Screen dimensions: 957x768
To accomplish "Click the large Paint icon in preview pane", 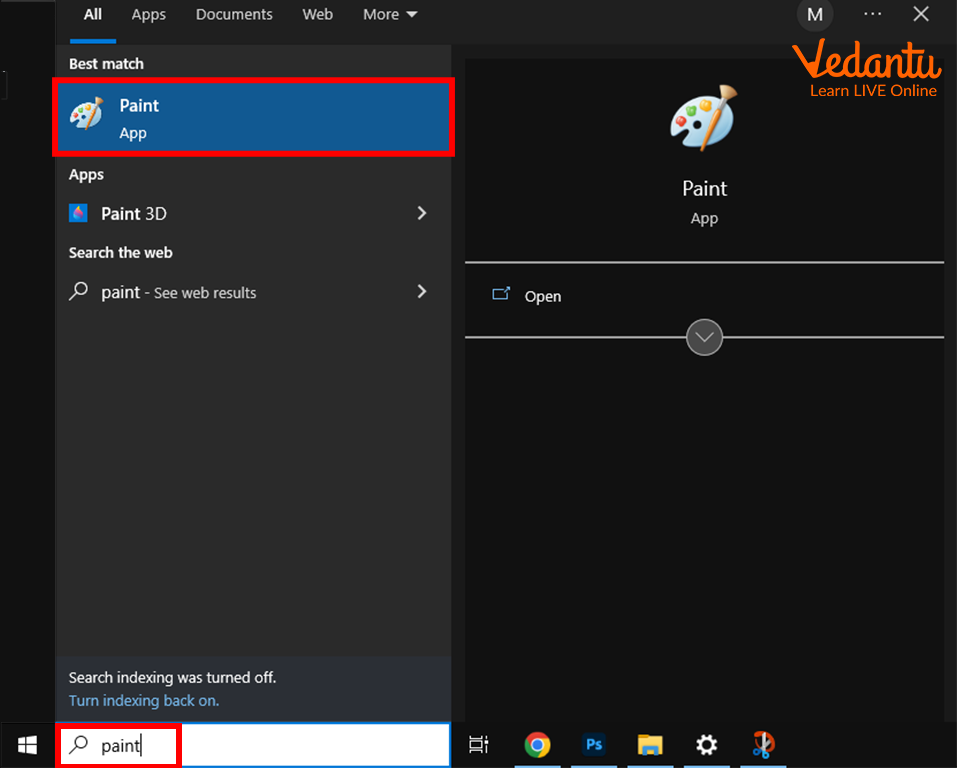I will pyautogui.click(x=703, y=117).
